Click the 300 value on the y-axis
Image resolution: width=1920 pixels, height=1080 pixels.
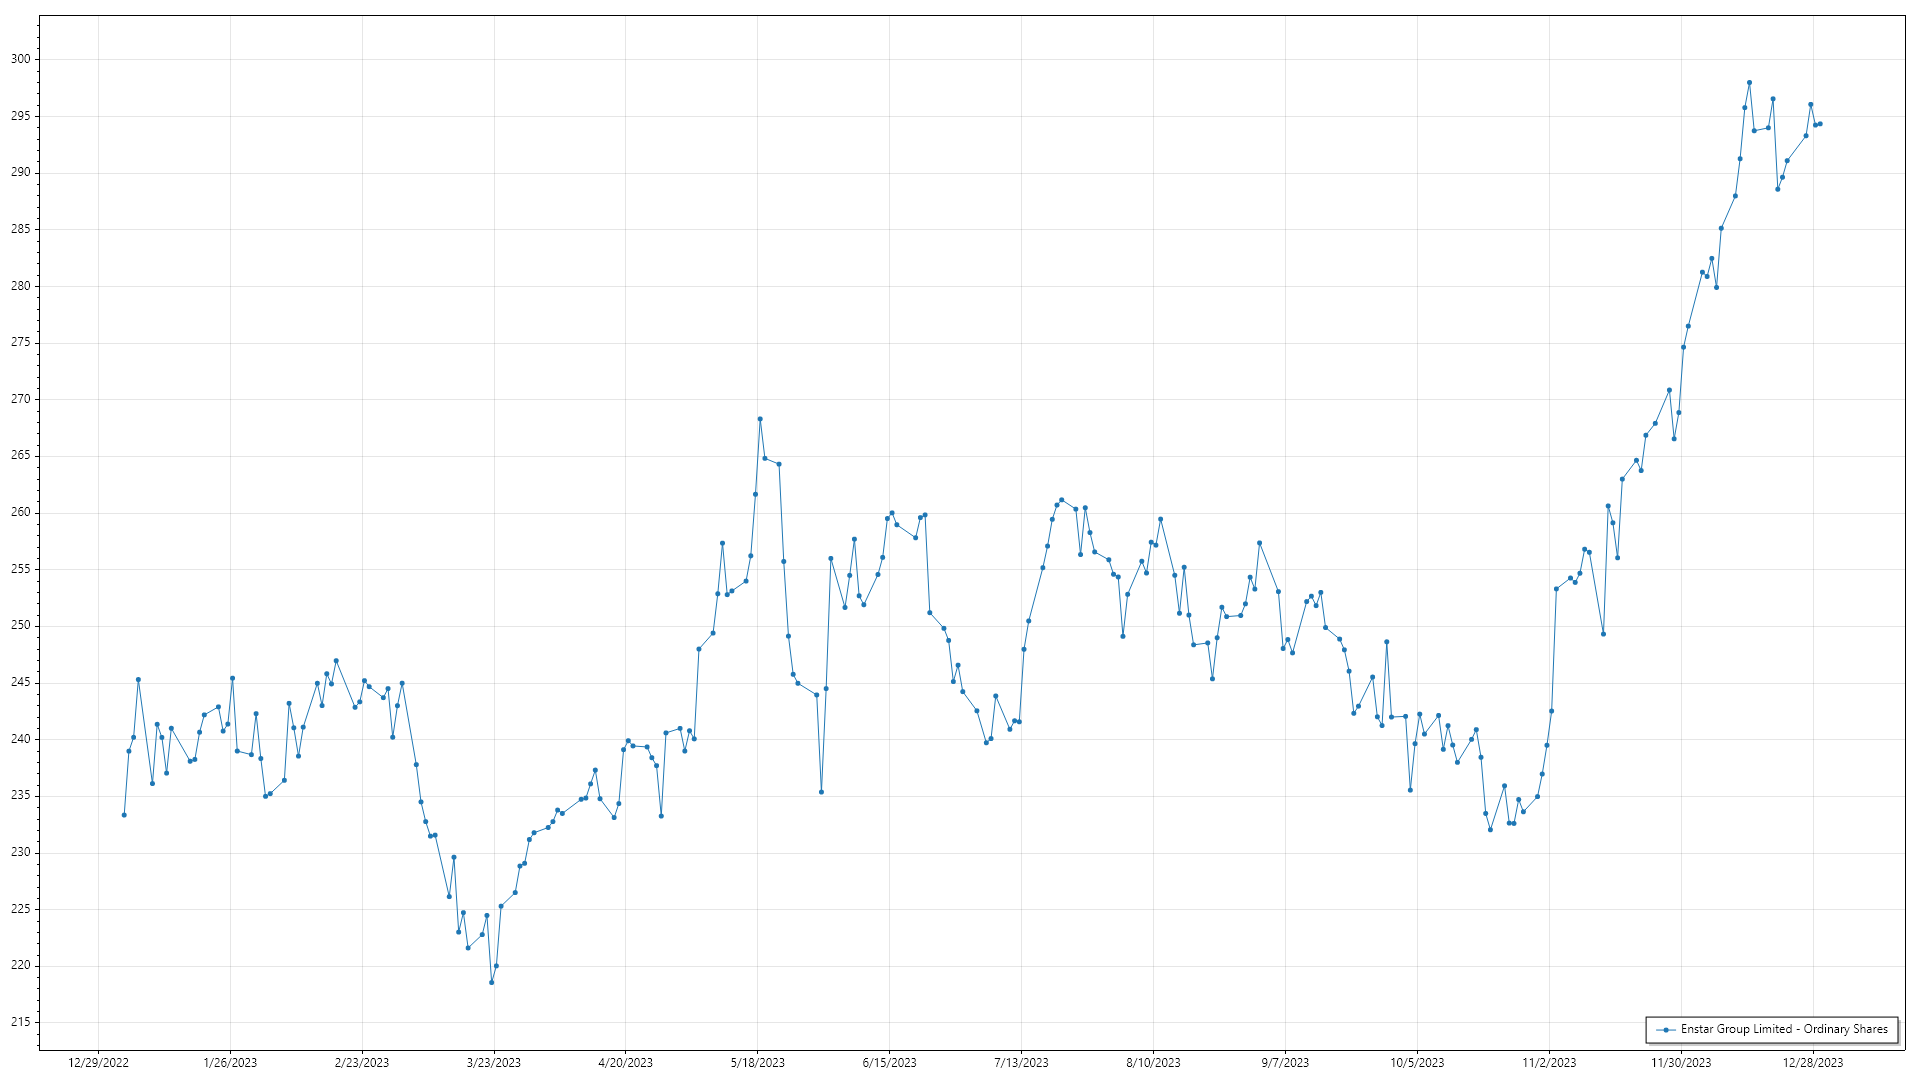tap(20, 59)
